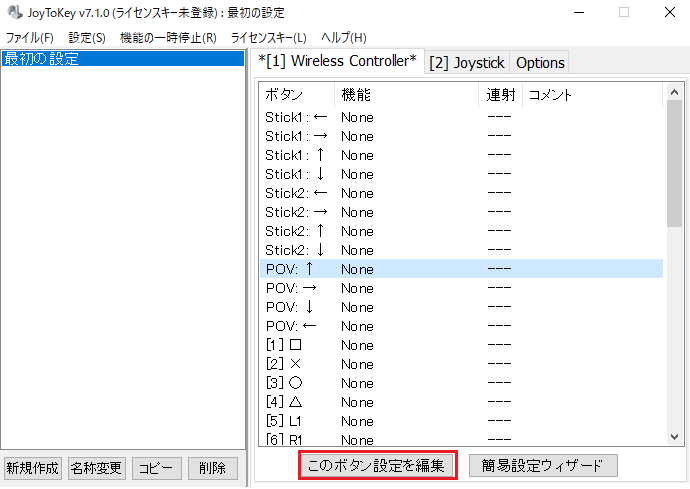Viewport: 690px width, 489px height.
Task: Select the 最初の設定 profile in the list
Action: tap(123, 59)
